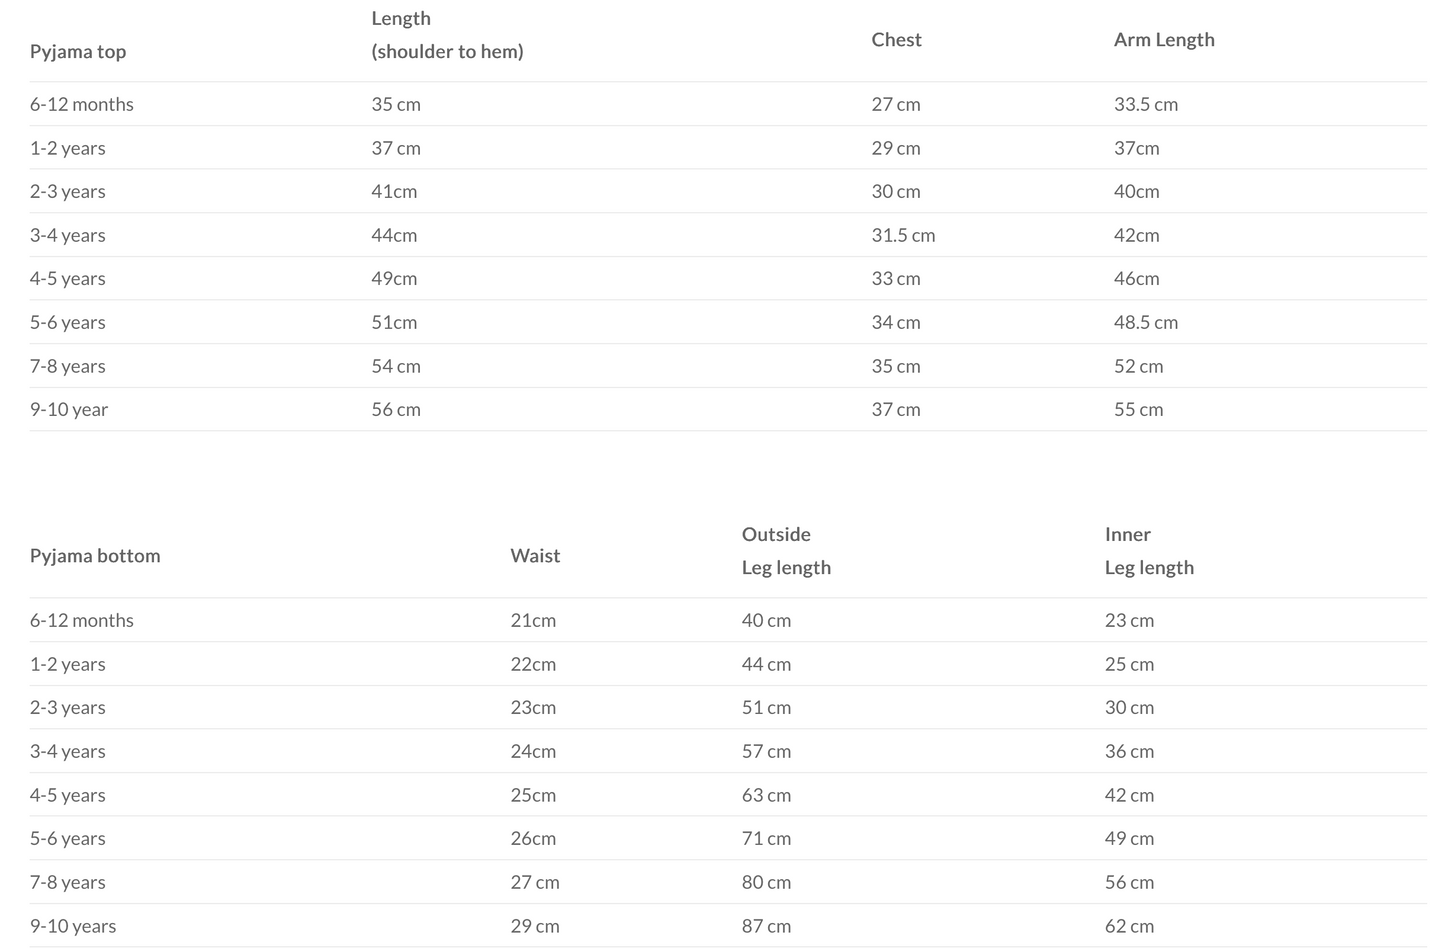This screenshot has height=948, width=1445.
Task: Click the 31.5 cm chest value
Action: [903, 236]
